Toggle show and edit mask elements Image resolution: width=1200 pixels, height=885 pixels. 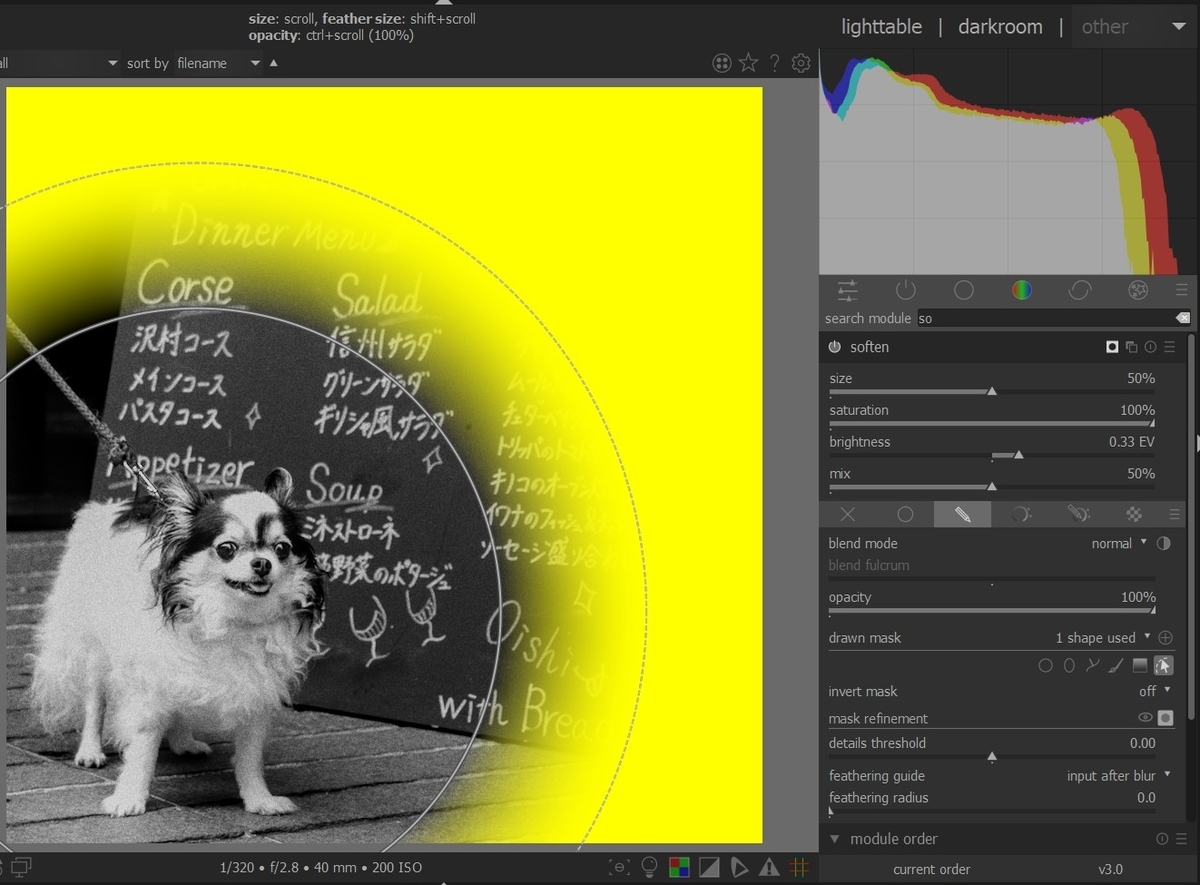[x=1163, y=665]
